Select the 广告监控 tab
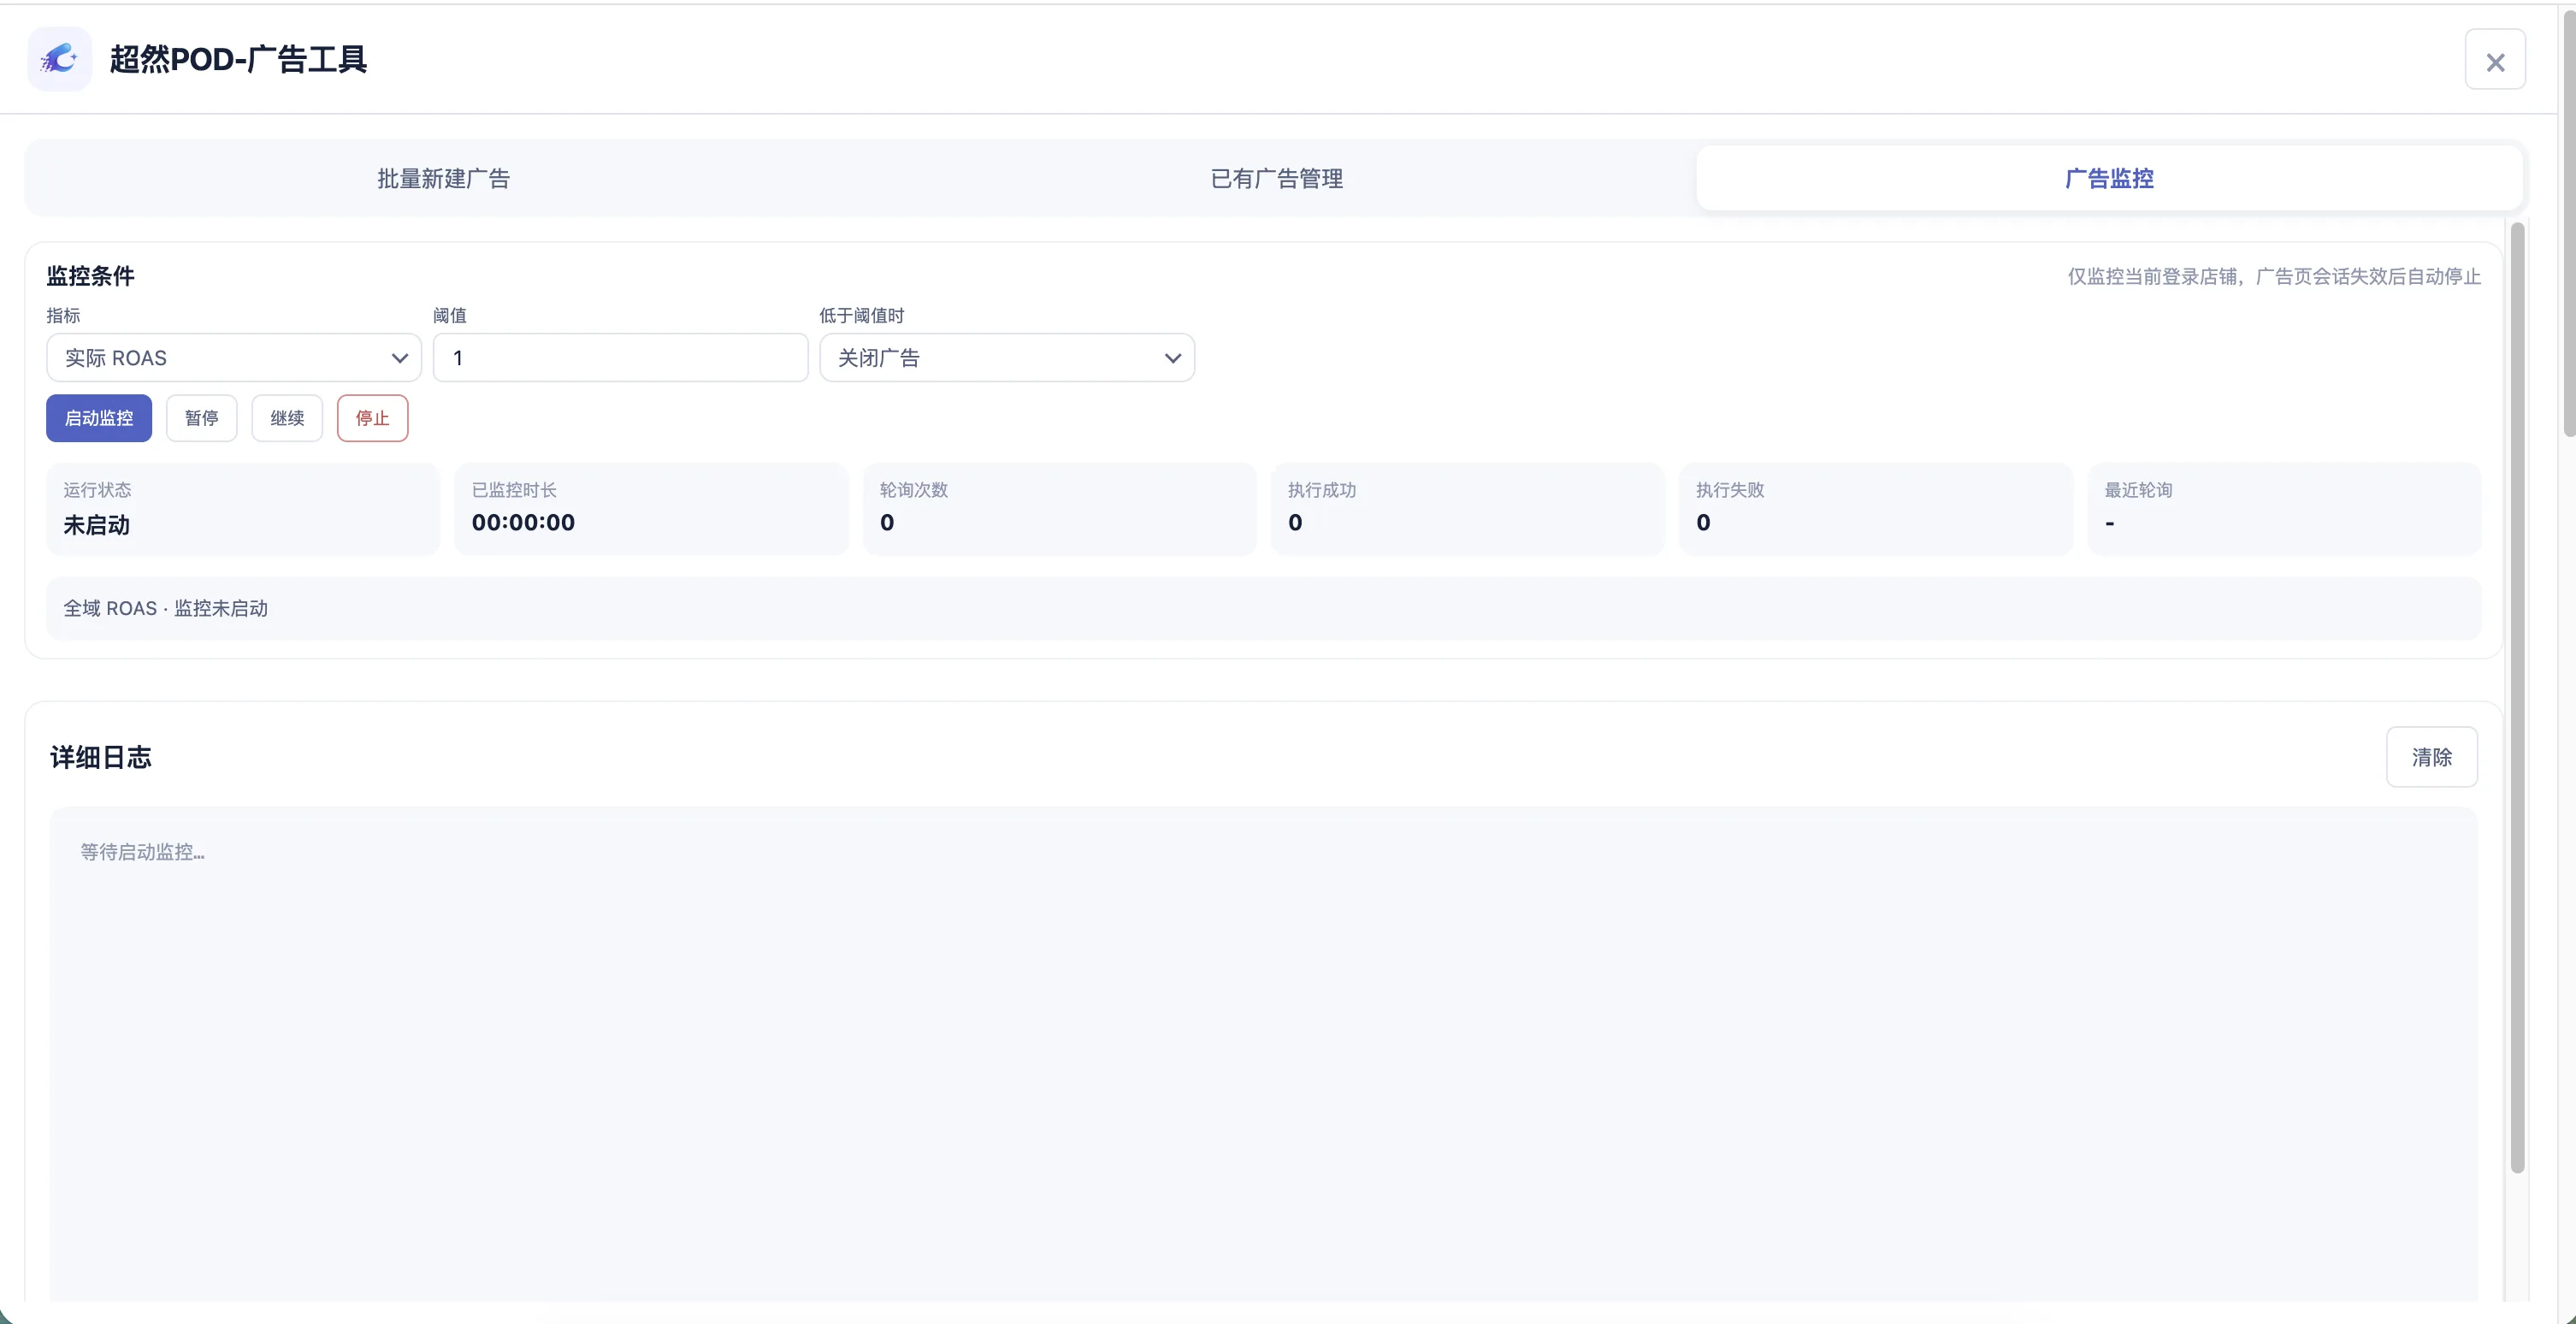The image size is (2576, 1324). [2109, 178]
